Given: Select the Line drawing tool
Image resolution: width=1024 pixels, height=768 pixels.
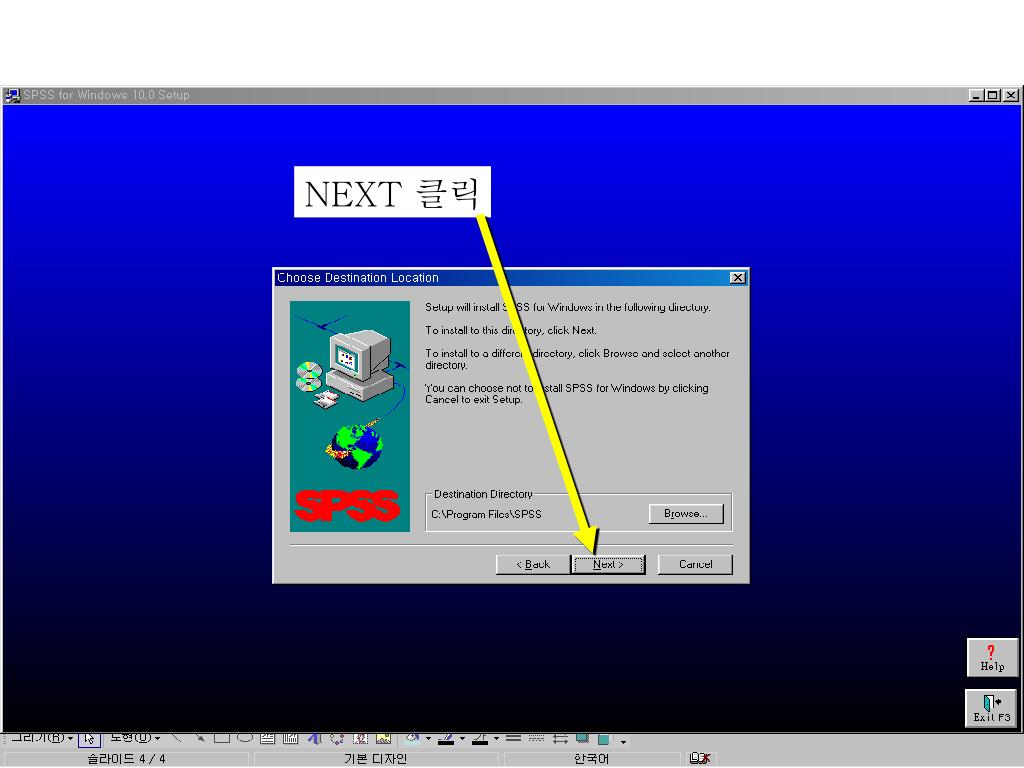Looking at the screenshot, I should click(x=176, y=738).
